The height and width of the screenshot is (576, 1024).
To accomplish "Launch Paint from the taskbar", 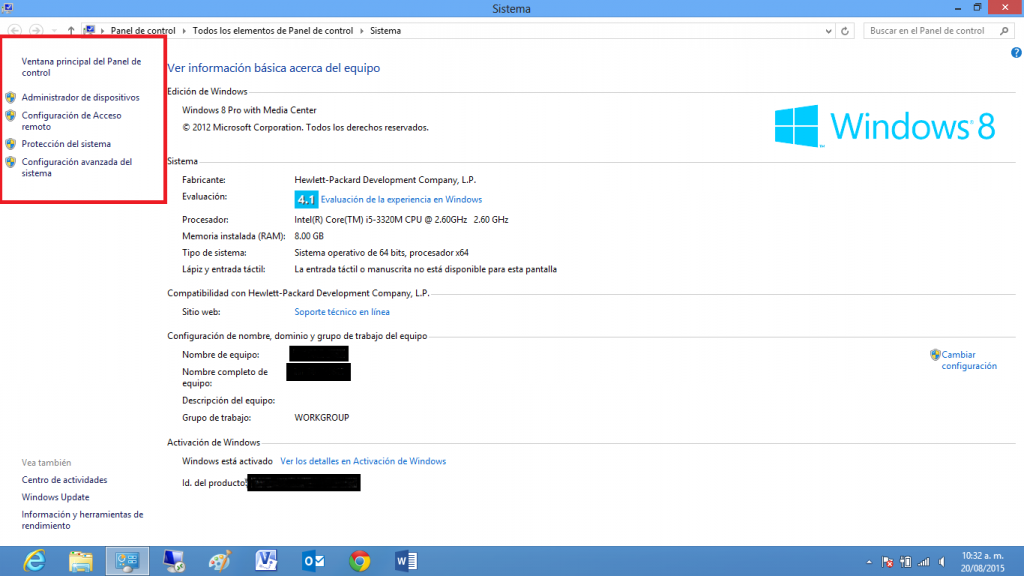I will click(220, 561).
